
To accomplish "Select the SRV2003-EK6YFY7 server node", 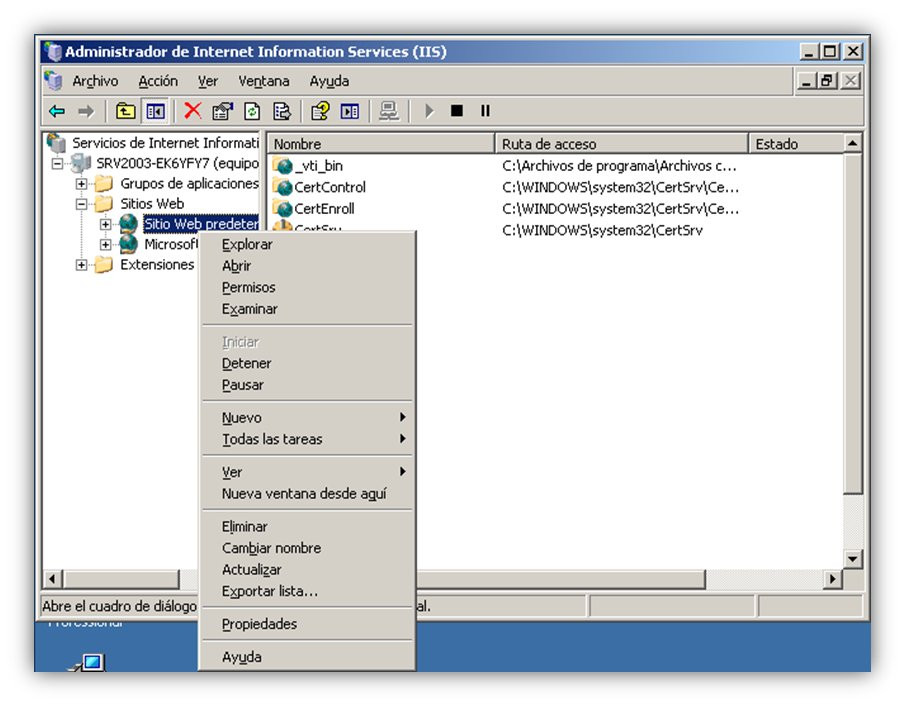I will 177,163.
